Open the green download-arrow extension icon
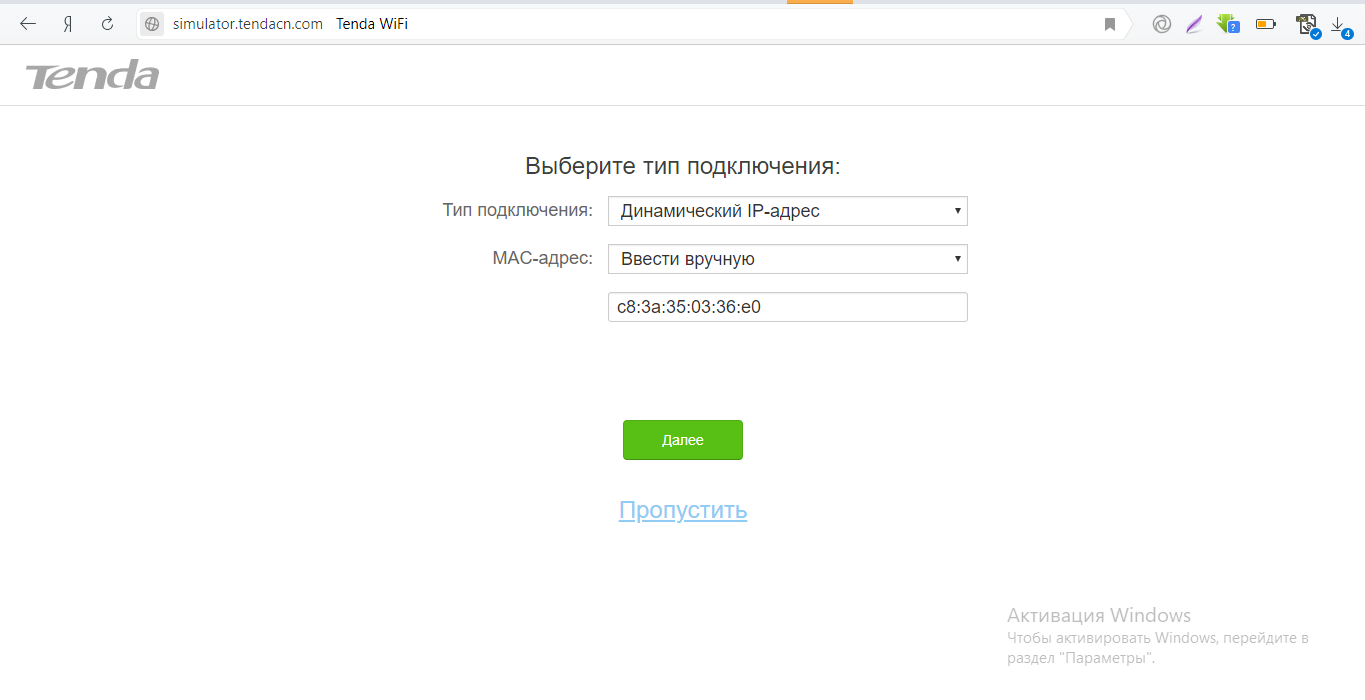 pyautogui.click(x=1228, y=23)
